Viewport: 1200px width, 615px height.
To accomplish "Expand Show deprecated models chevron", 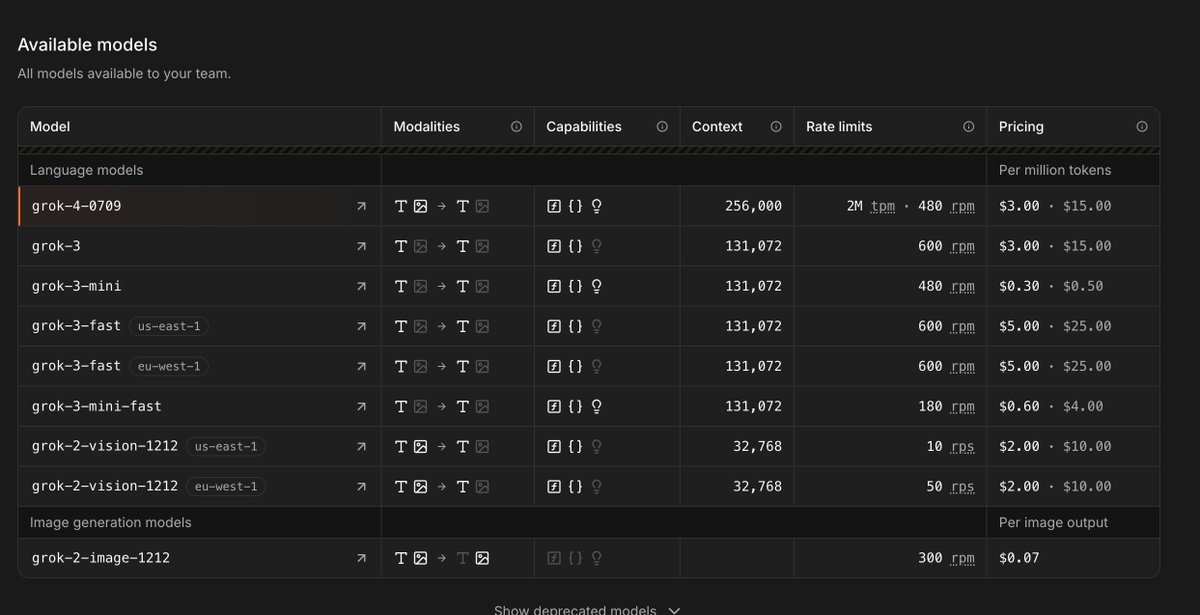I will point(674,610).
